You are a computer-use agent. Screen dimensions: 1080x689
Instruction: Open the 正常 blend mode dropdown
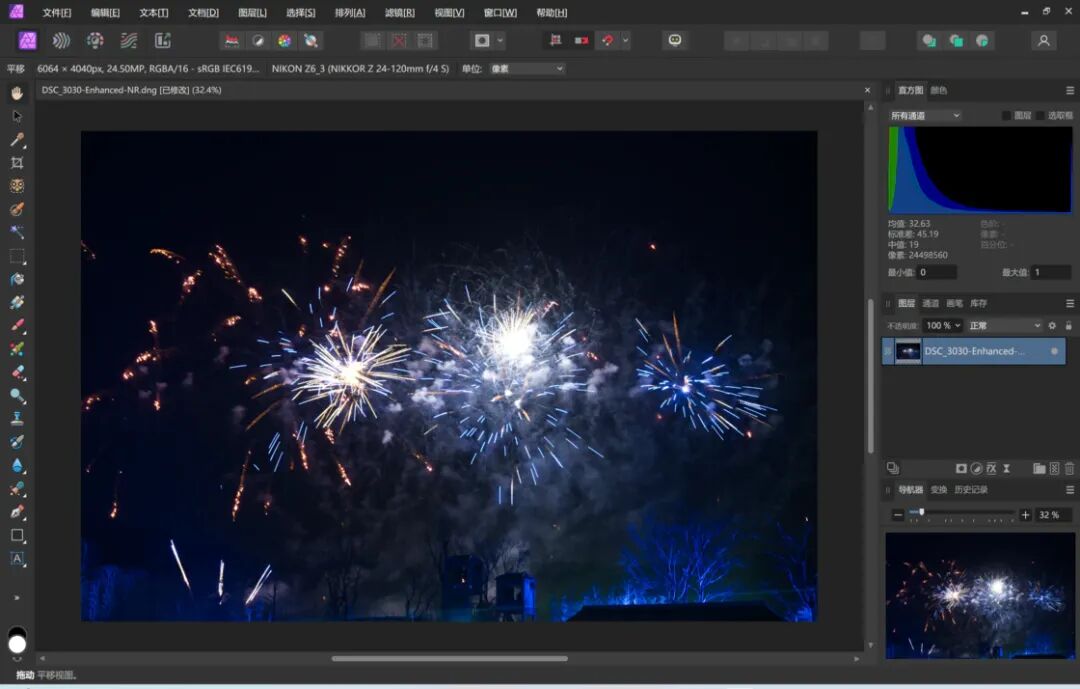click(x=1005, y=325)
